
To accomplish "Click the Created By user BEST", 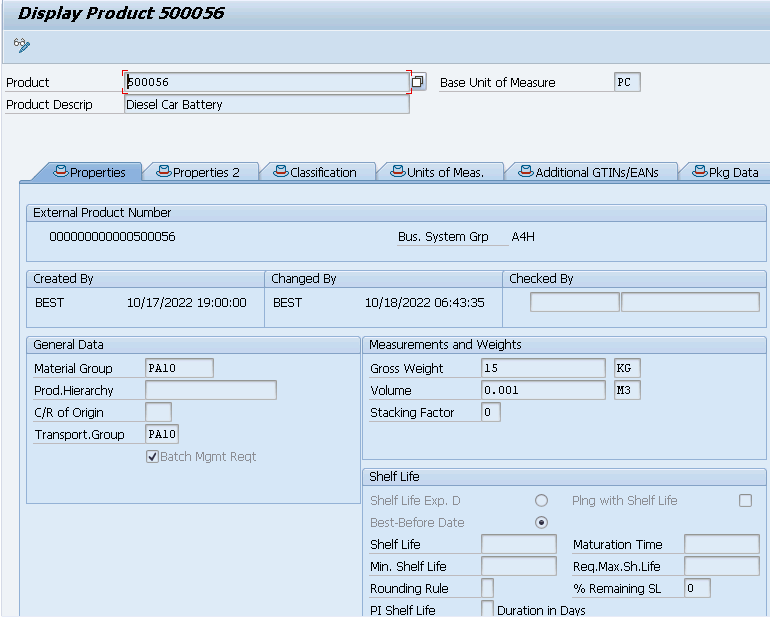I will pyautogui.click(x=50, y=302).
